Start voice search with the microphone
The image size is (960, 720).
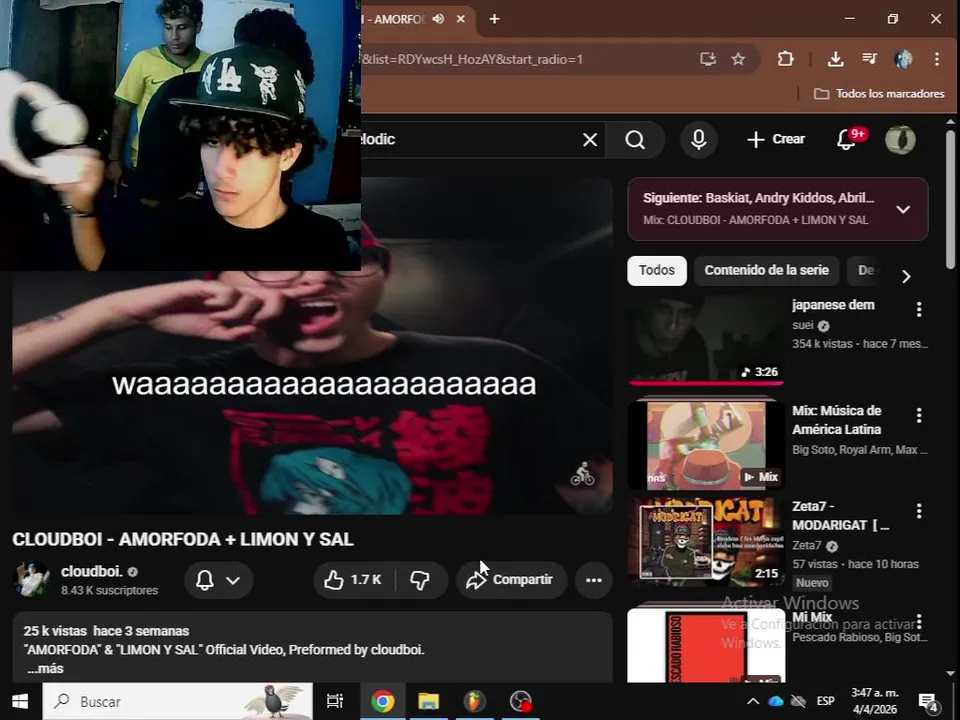tap(699, 140)
